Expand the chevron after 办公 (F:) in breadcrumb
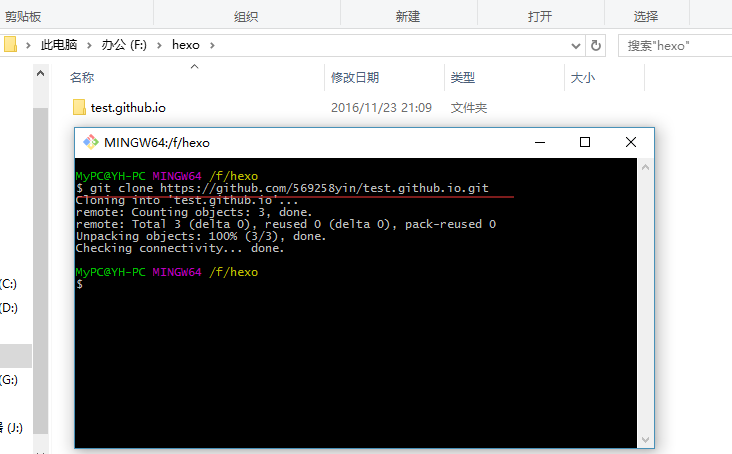This screenshot has height=454, width=732. click(x=161, y=45)
